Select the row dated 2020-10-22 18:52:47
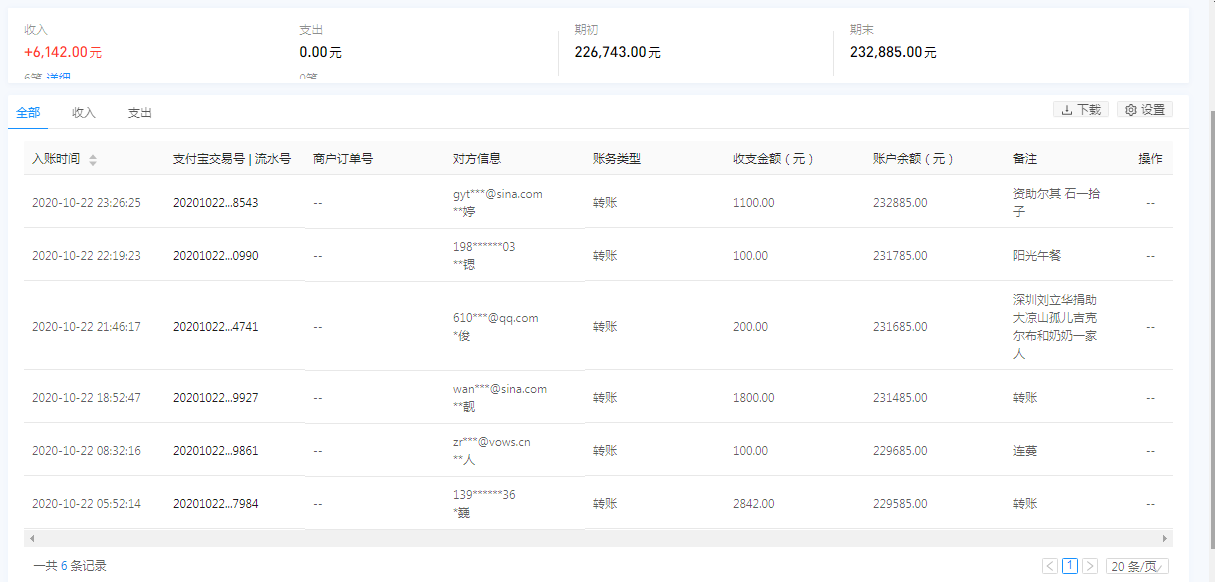Image resolution: width=1215 pixels, height=582 pixels. [x=86, y=398]
